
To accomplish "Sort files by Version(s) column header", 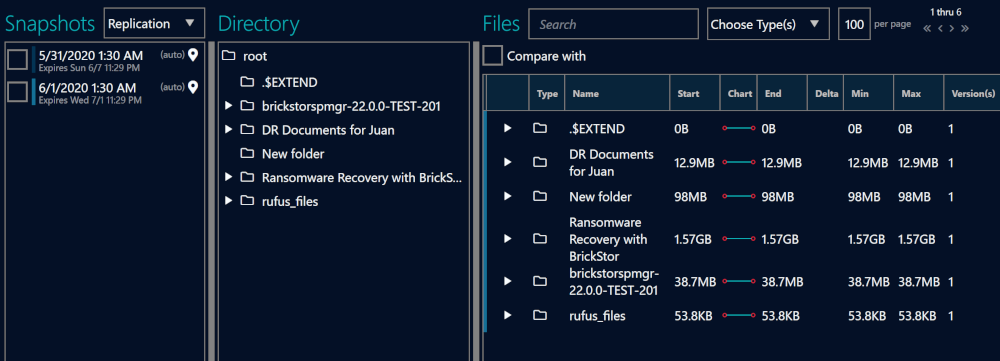I will tap(972, 94).
